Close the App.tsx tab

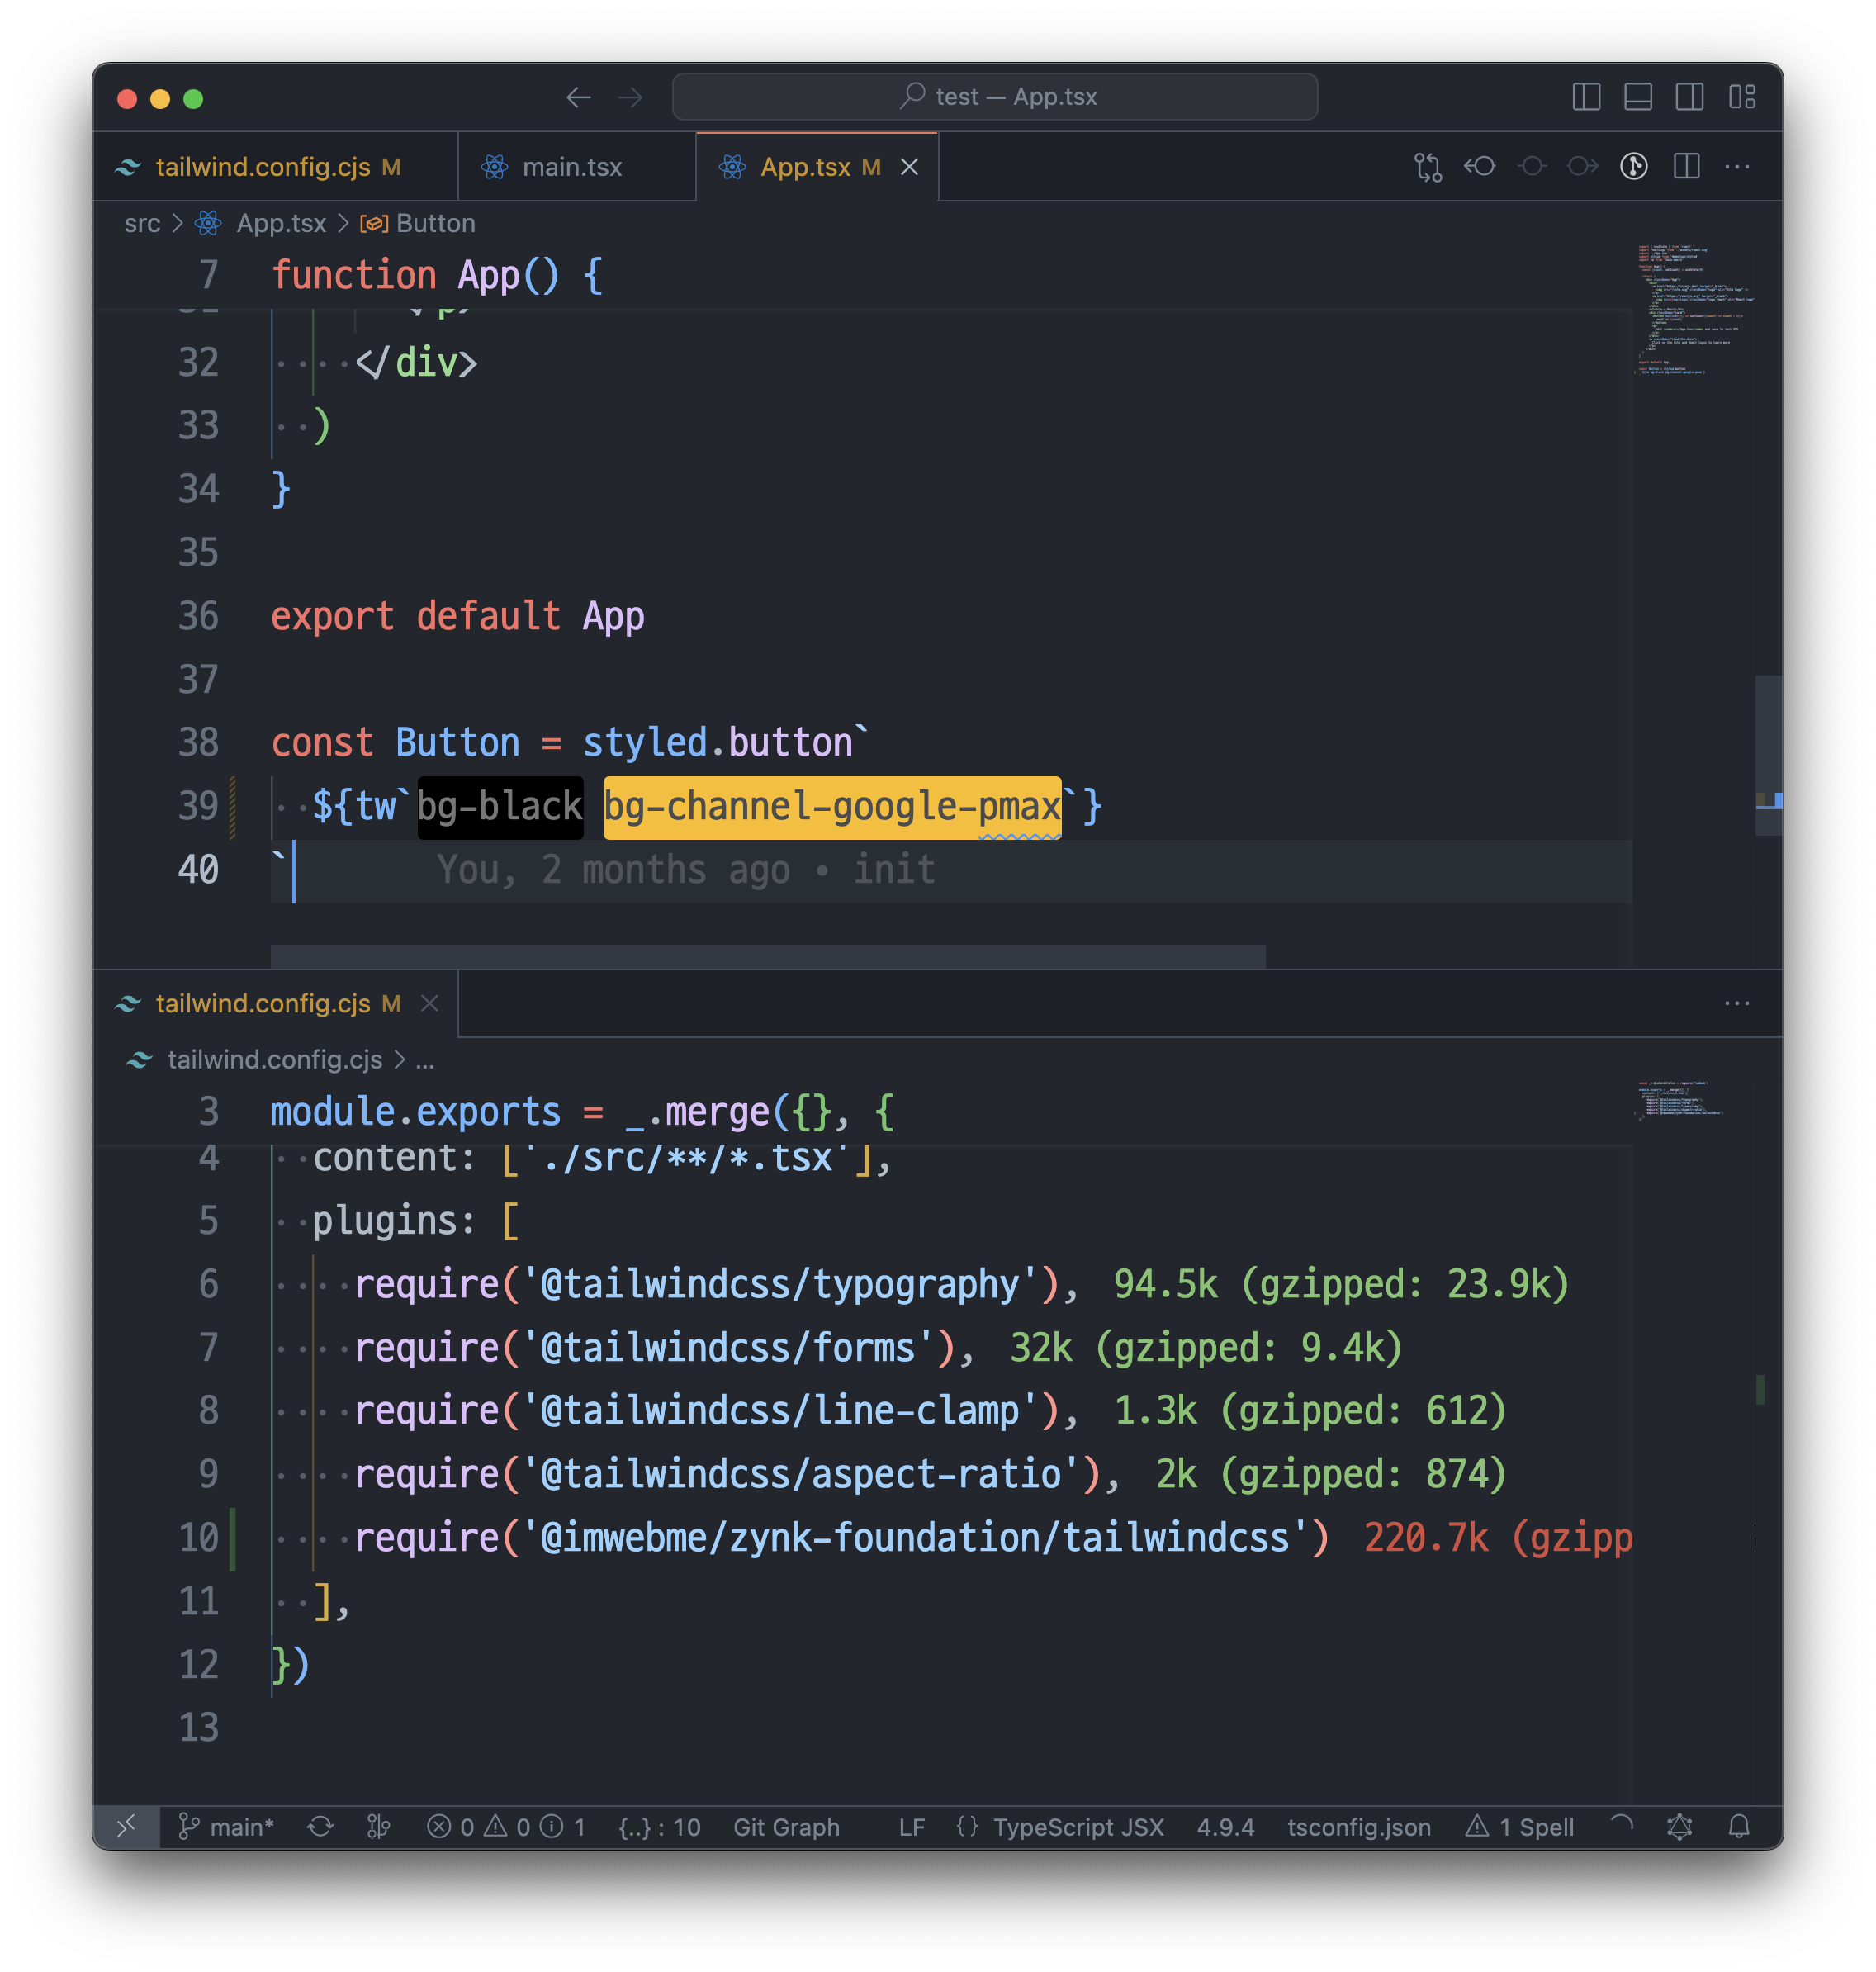[x=909, y=167]
